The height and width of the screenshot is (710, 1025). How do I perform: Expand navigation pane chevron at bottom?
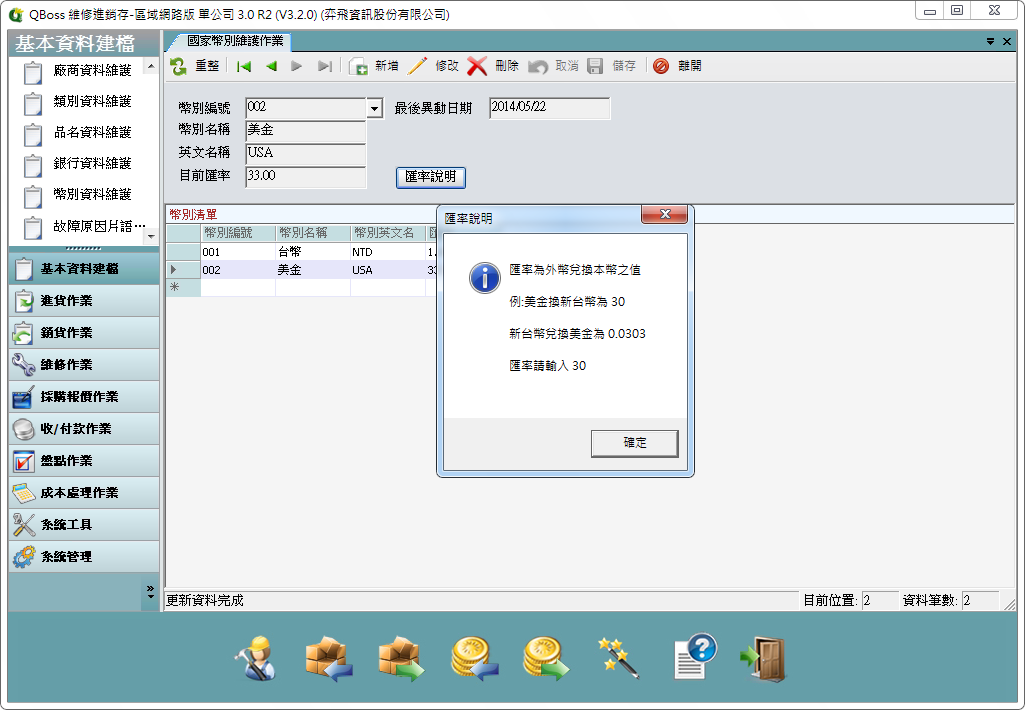pyautogui.click(x=150, y=592)
